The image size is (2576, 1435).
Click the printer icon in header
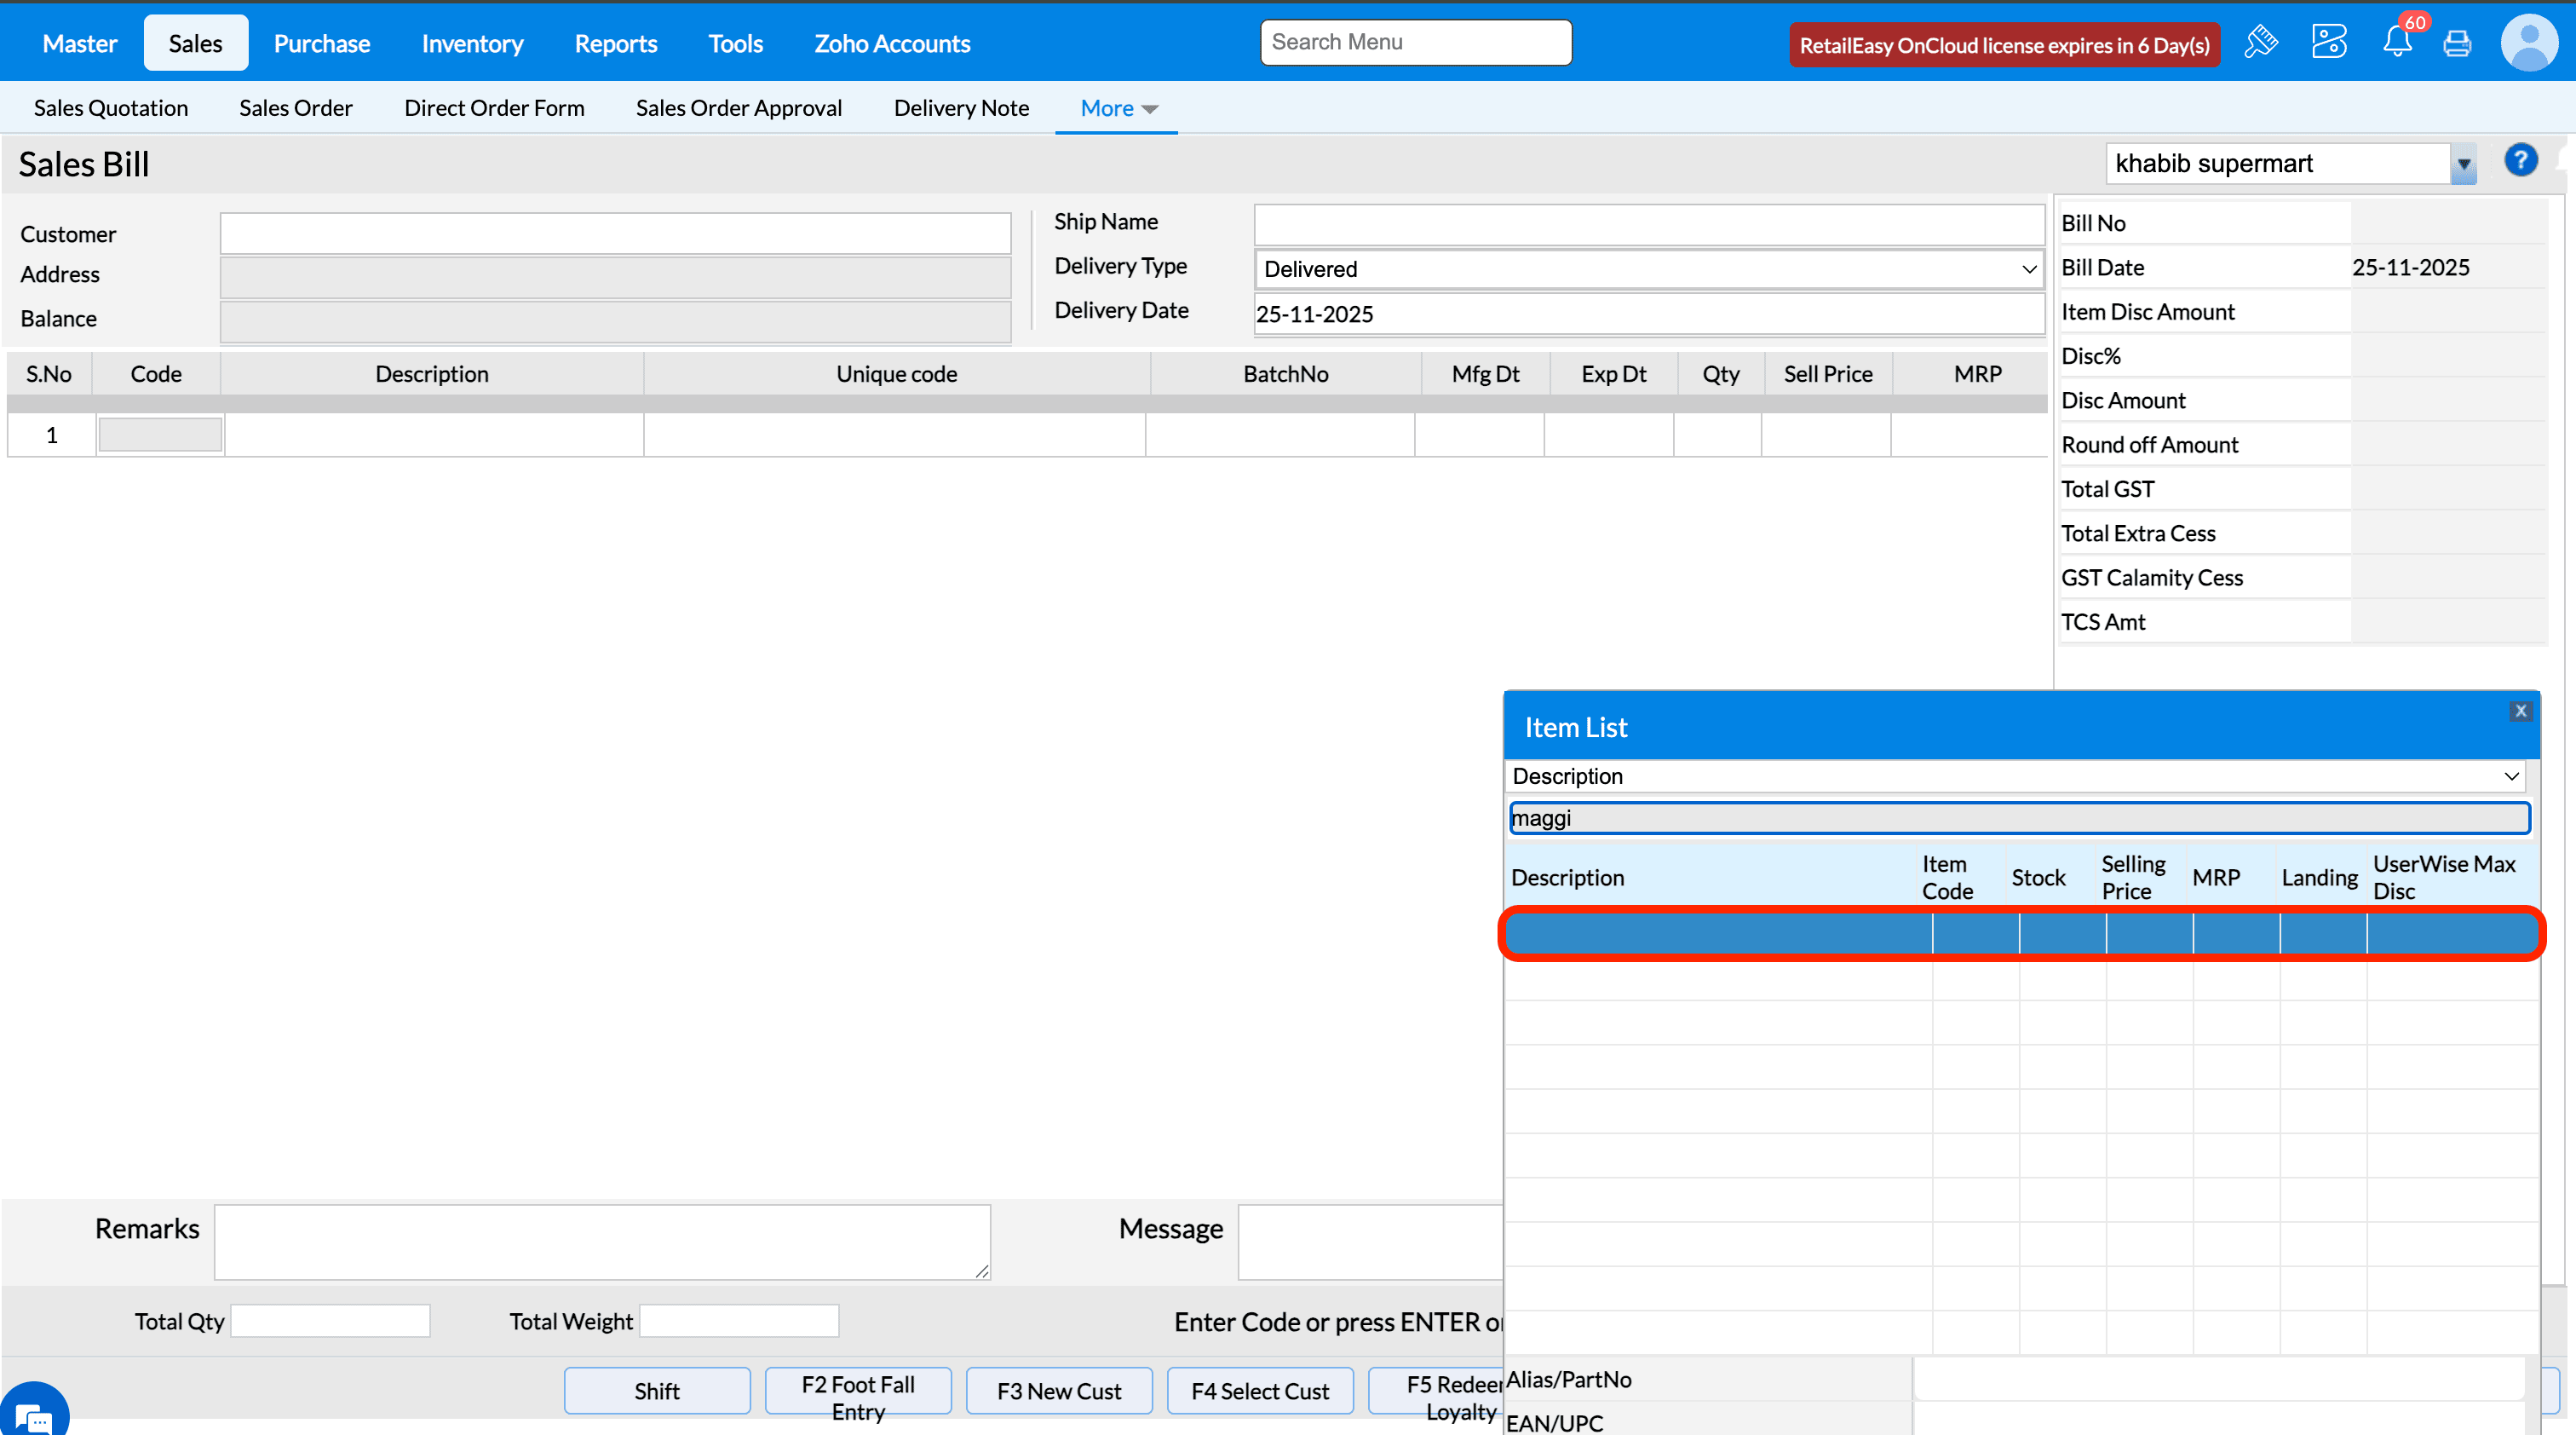(x=2457, y=43)
